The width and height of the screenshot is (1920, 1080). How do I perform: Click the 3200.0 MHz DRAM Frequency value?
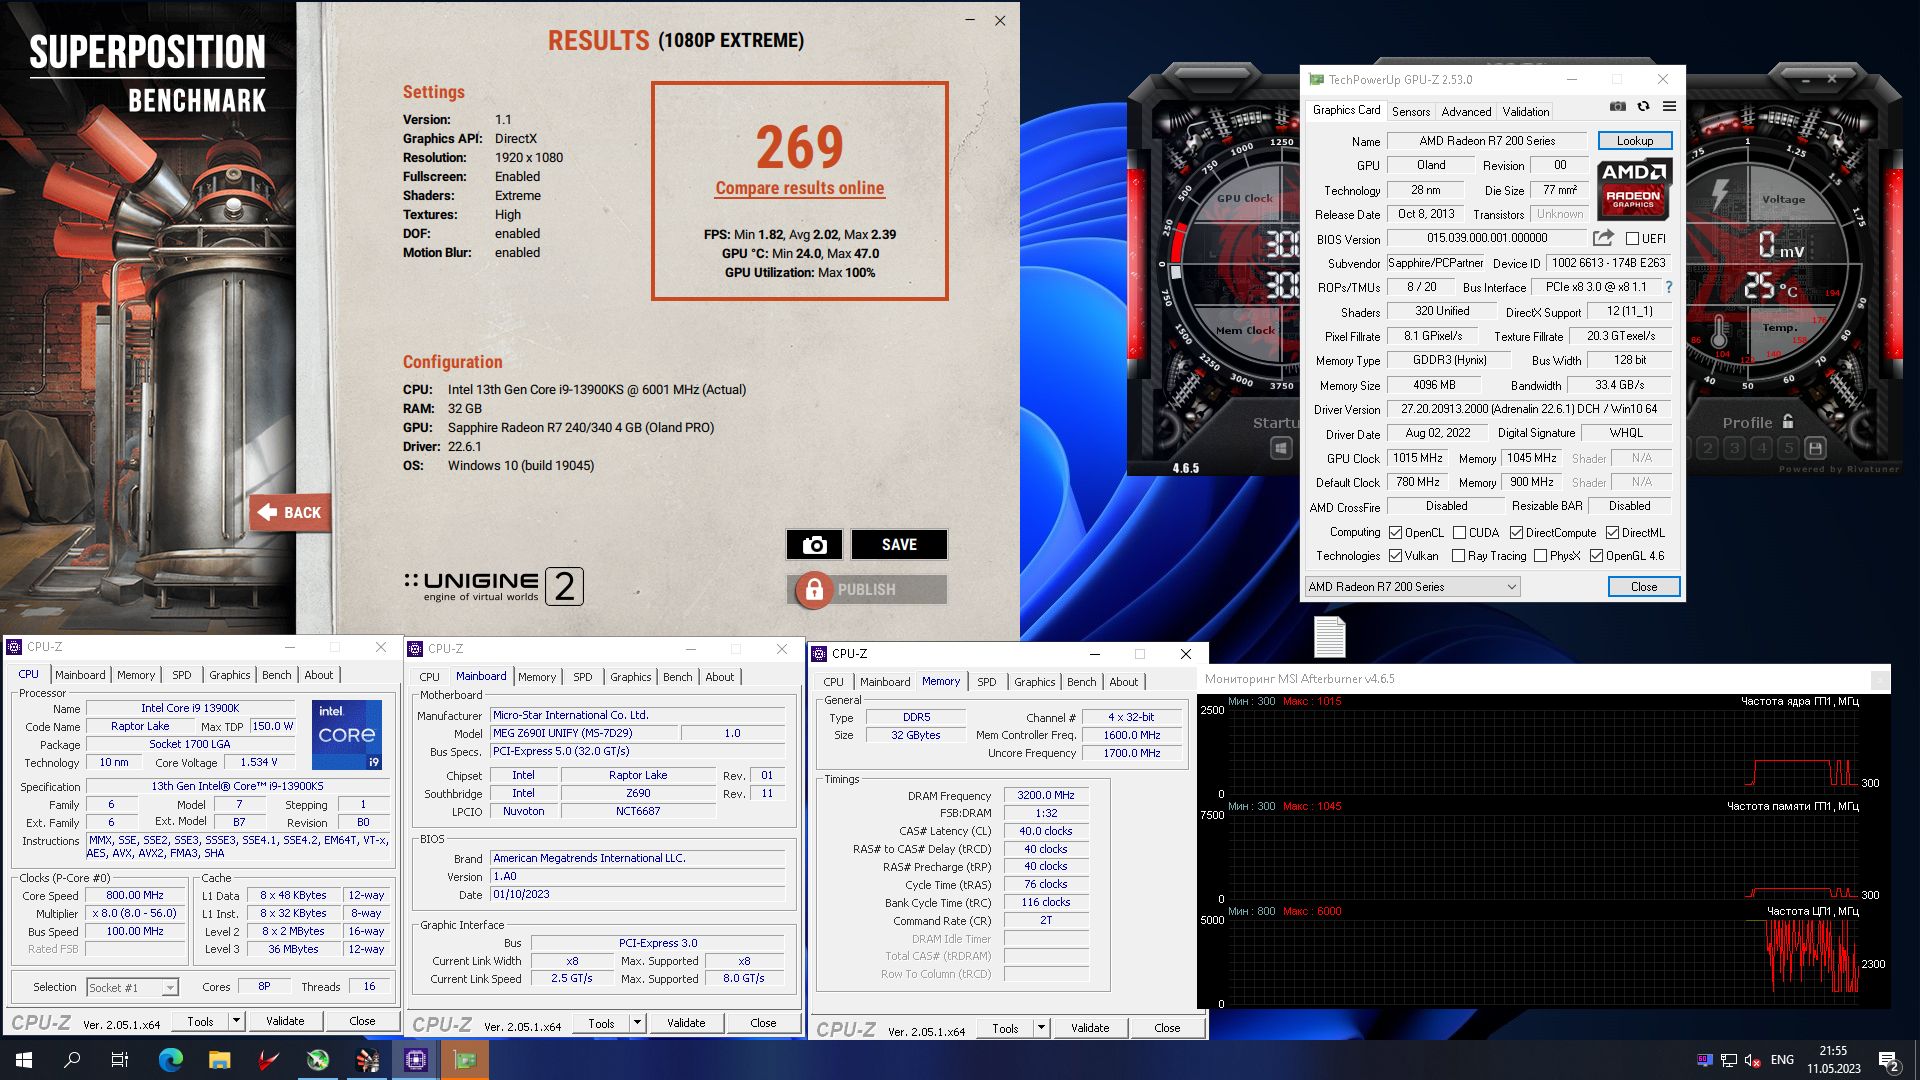pos(1045,795)
